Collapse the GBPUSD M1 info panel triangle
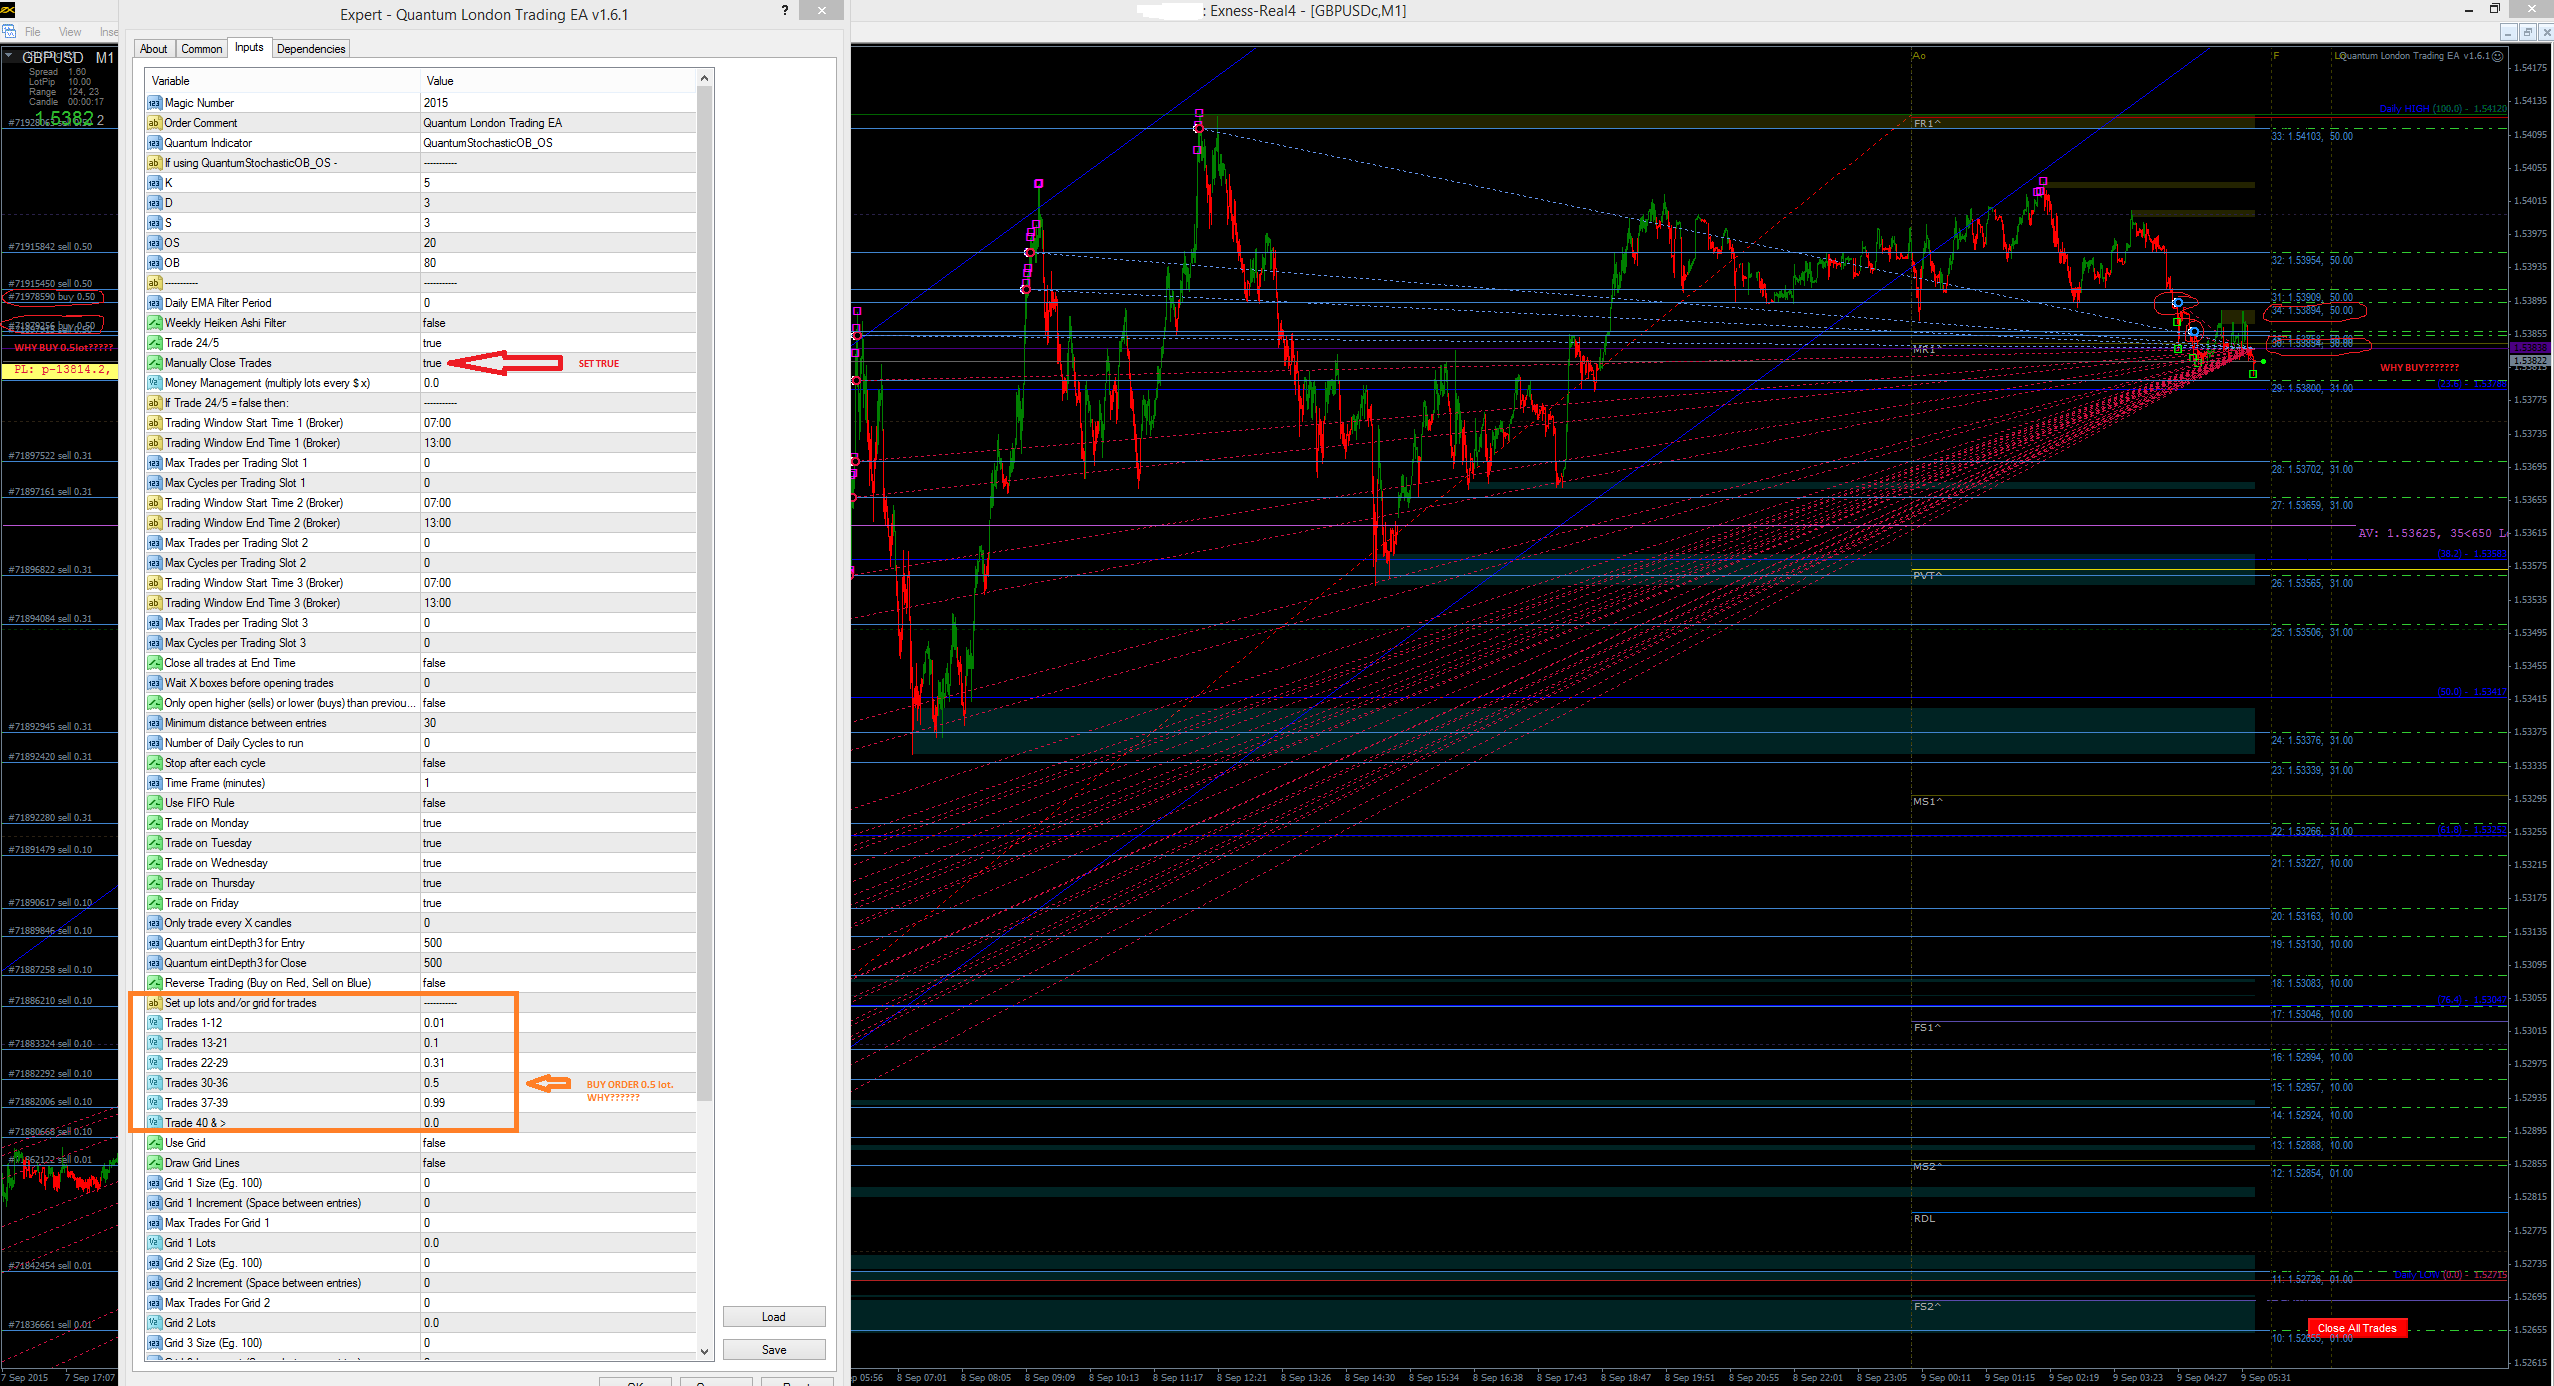This screenshot has width=2554, height=1386. (x=9, y=56)
